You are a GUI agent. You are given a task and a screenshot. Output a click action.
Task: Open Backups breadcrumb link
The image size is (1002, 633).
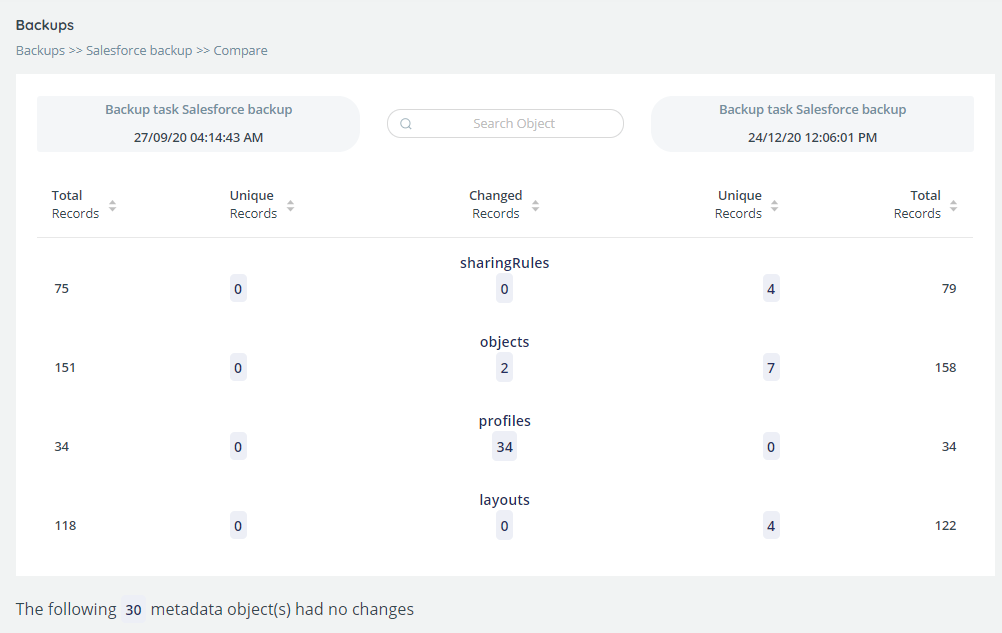point(40,50)
